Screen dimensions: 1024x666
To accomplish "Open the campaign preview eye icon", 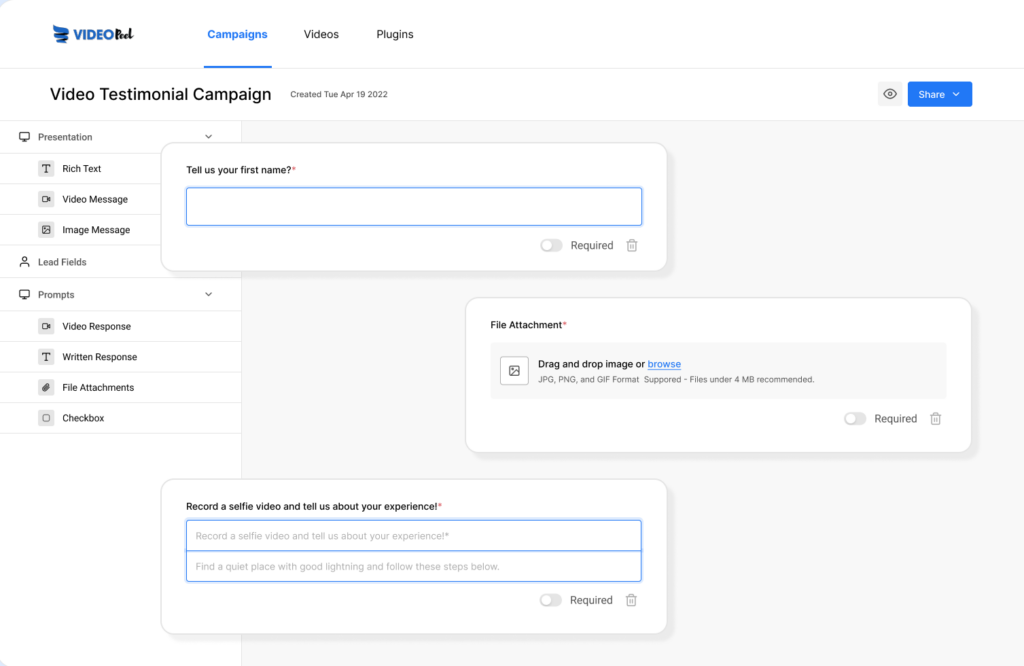I will click(890, 93).
